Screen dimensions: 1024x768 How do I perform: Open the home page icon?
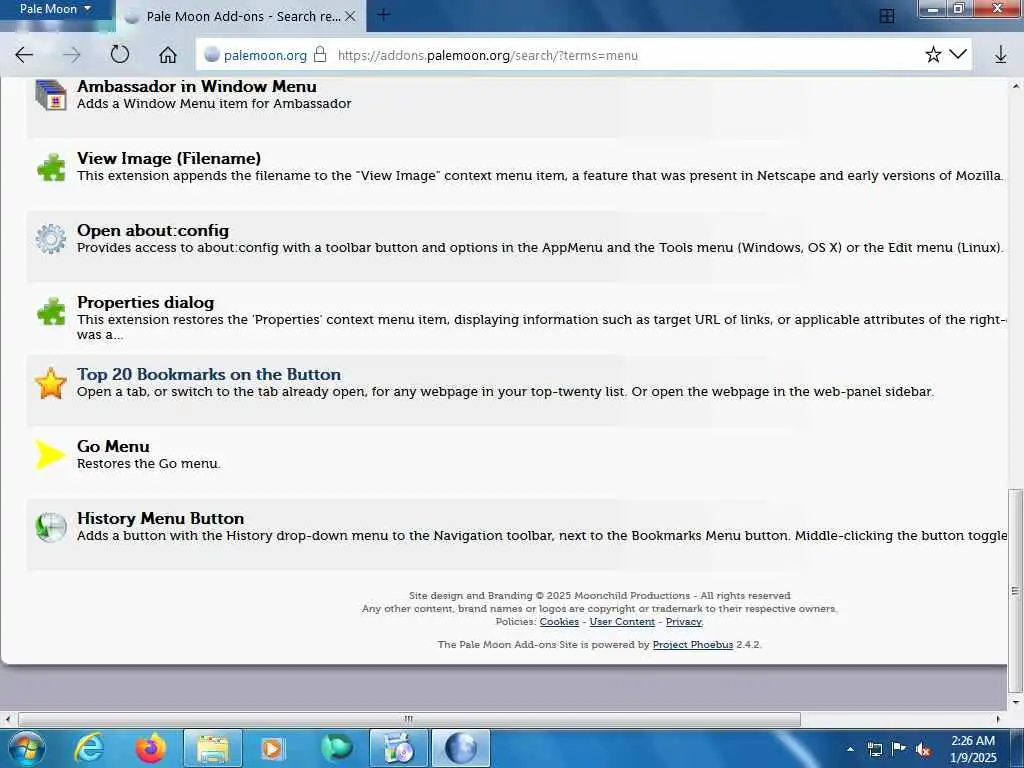168,55
